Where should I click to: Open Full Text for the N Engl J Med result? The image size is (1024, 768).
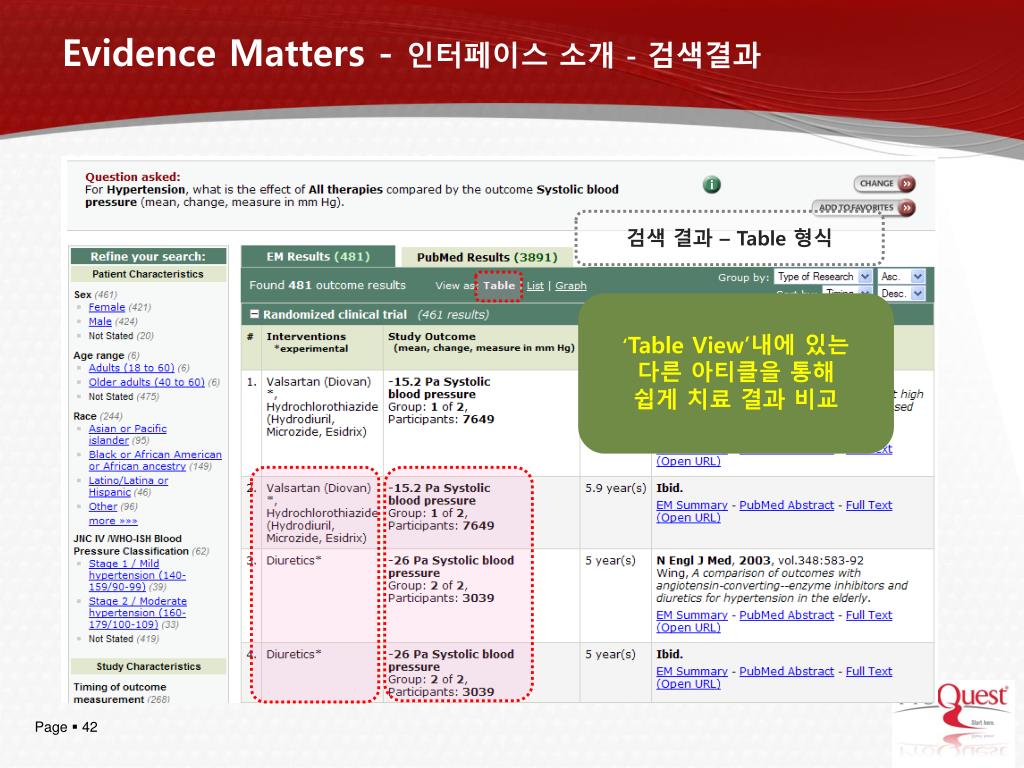(x=869, y=615)
